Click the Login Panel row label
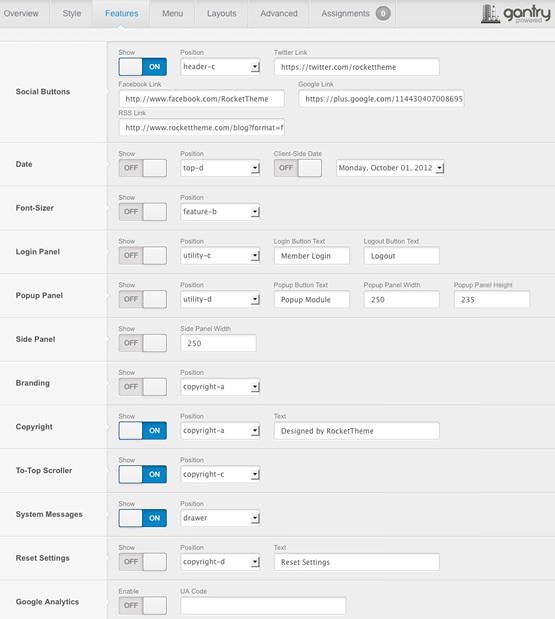The height and width of the screenshot is (619, 555). [38, 251]
